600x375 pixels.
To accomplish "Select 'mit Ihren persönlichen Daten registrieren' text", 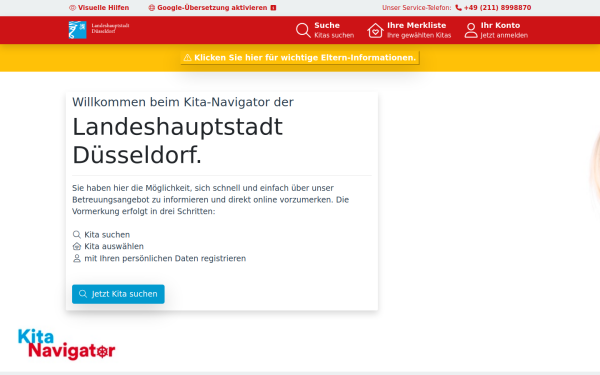I will coord(165,258).
